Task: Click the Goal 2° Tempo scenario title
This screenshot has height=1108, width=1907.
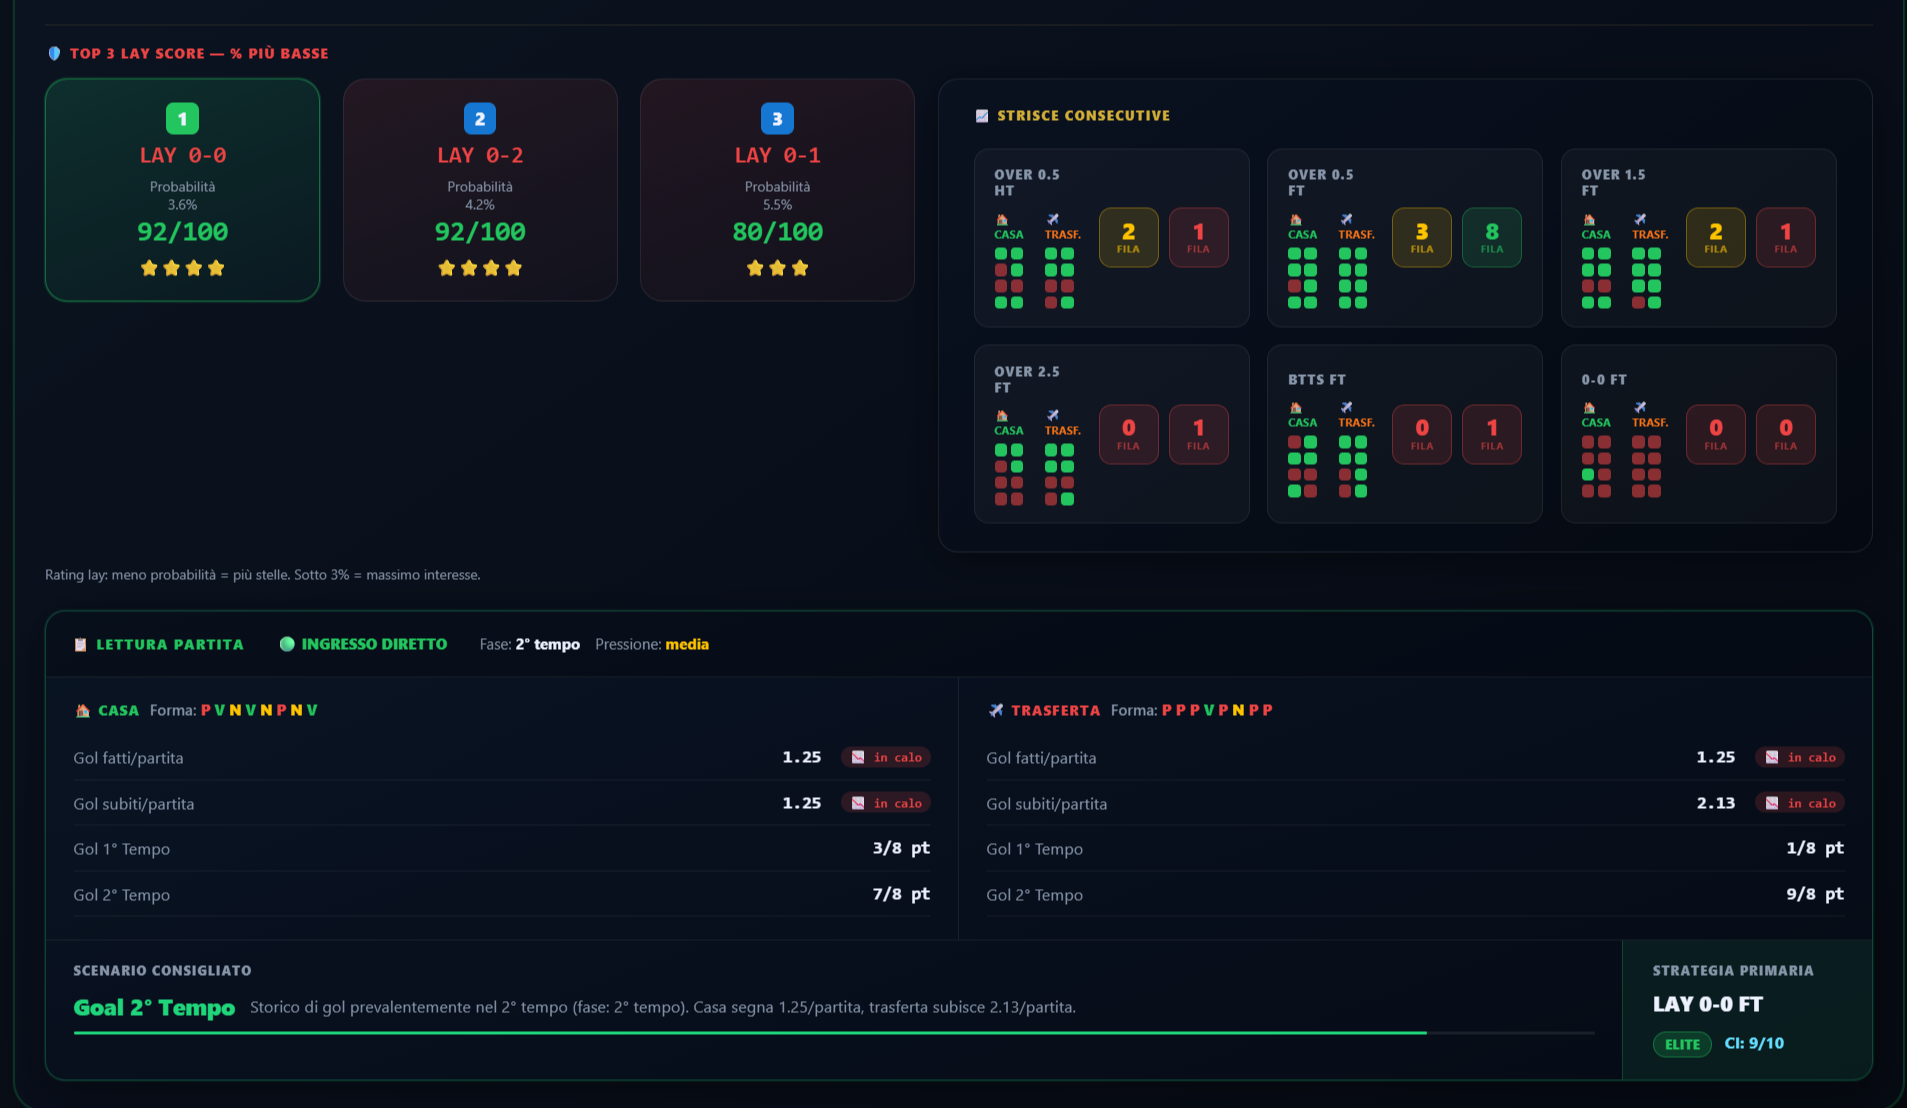Action: [x=154, y=1008]
